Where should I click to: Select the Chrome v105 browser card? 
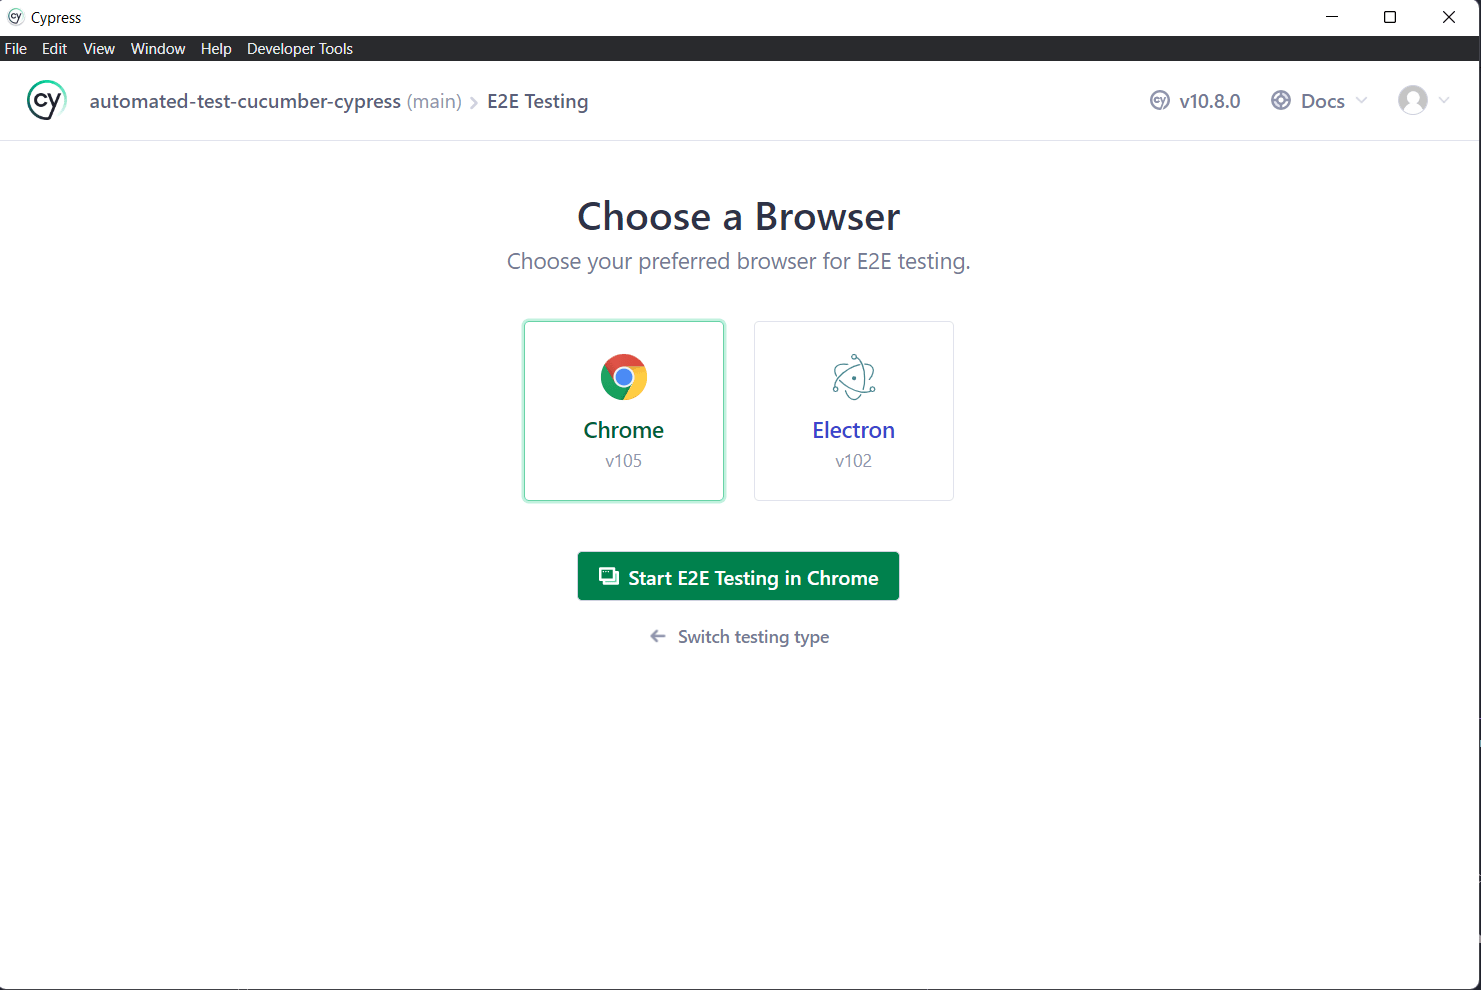(623, 411)
